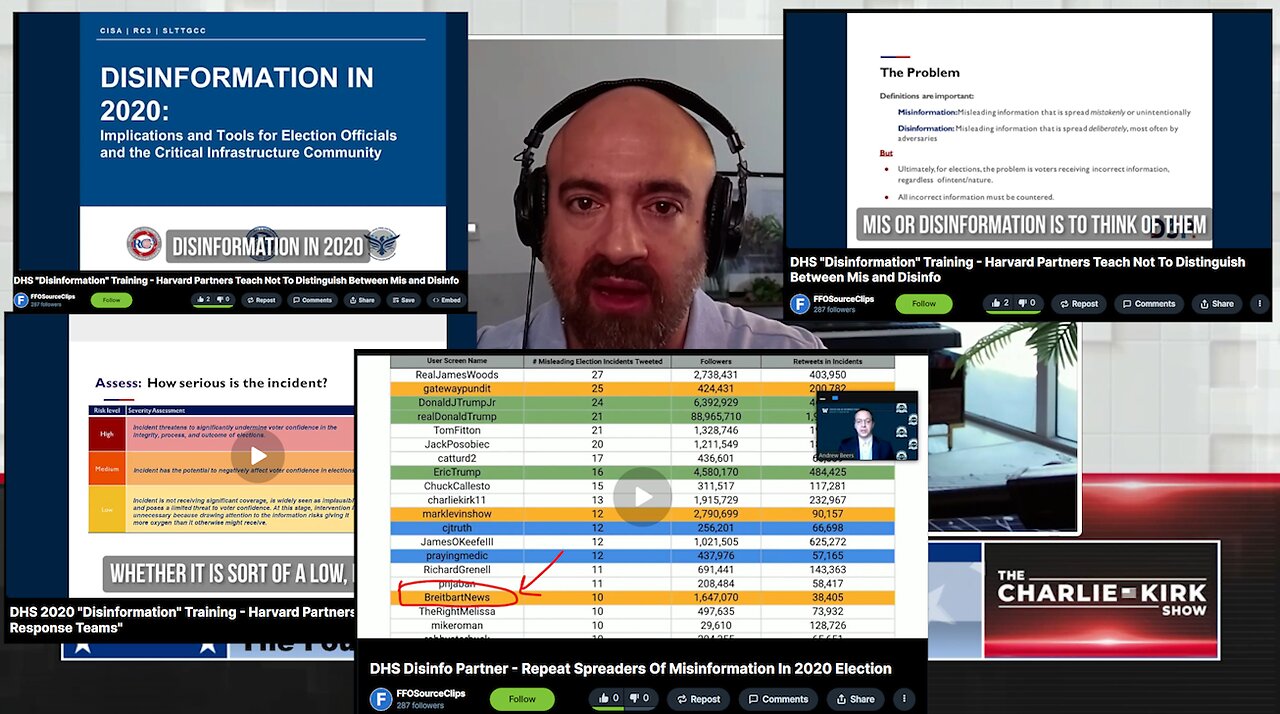Save the top-left clip
This screenshot has width=1280, height=714.
[x=402, y=299]
